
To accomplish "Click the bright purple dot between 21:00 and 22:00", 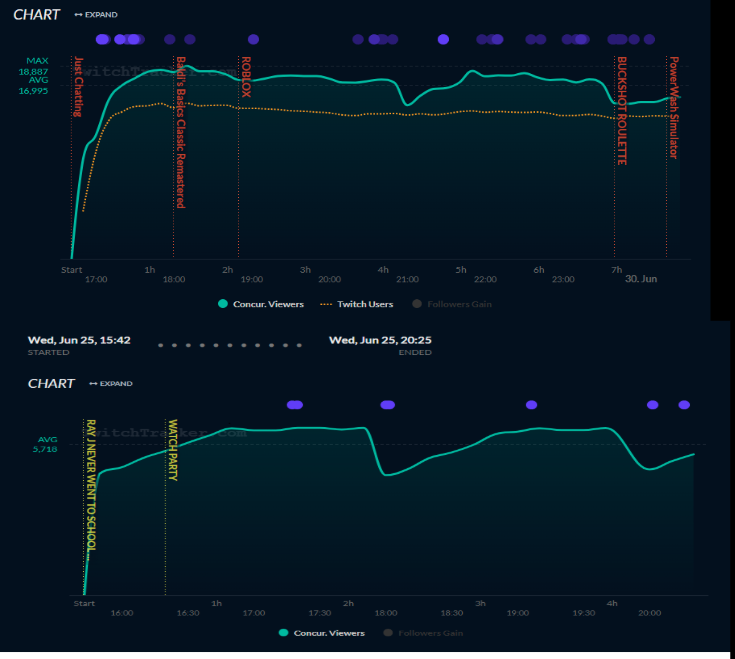I will 443,39.
